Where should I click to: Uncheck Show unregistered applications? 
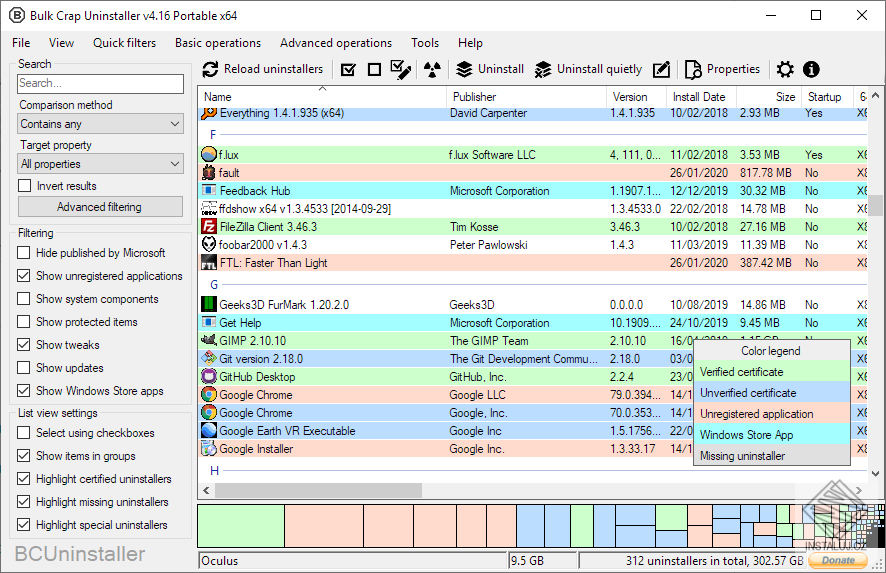coord(24,276)
